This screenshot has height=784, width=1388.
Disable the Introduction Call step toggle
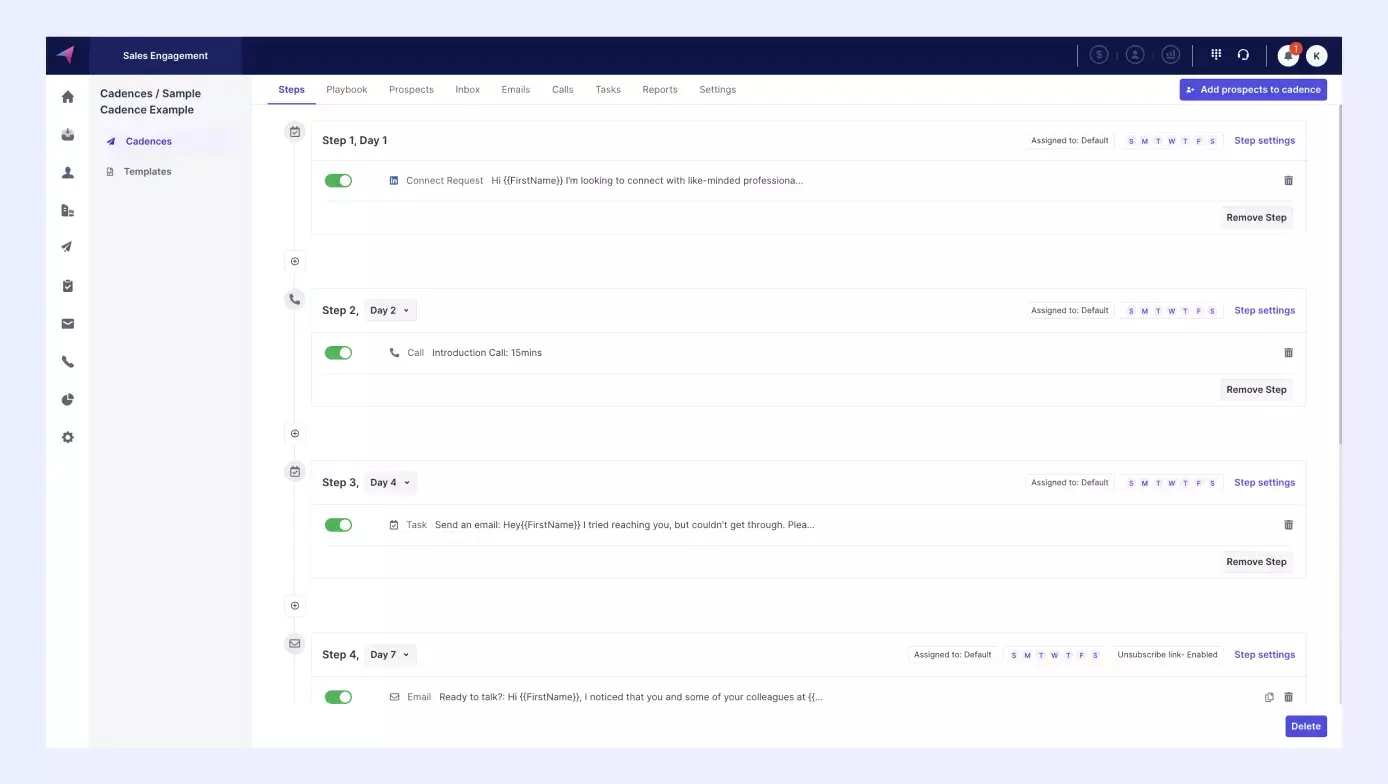338,352
